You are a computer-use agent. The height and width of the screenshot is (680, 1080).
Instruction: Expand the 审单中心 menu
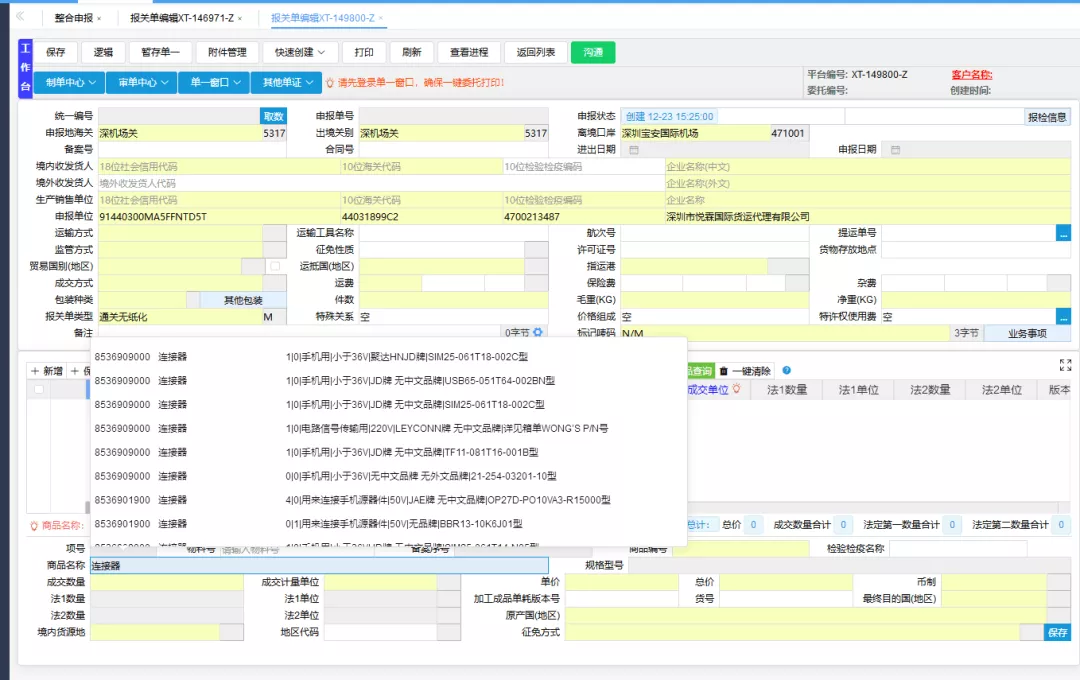(143, 83)
